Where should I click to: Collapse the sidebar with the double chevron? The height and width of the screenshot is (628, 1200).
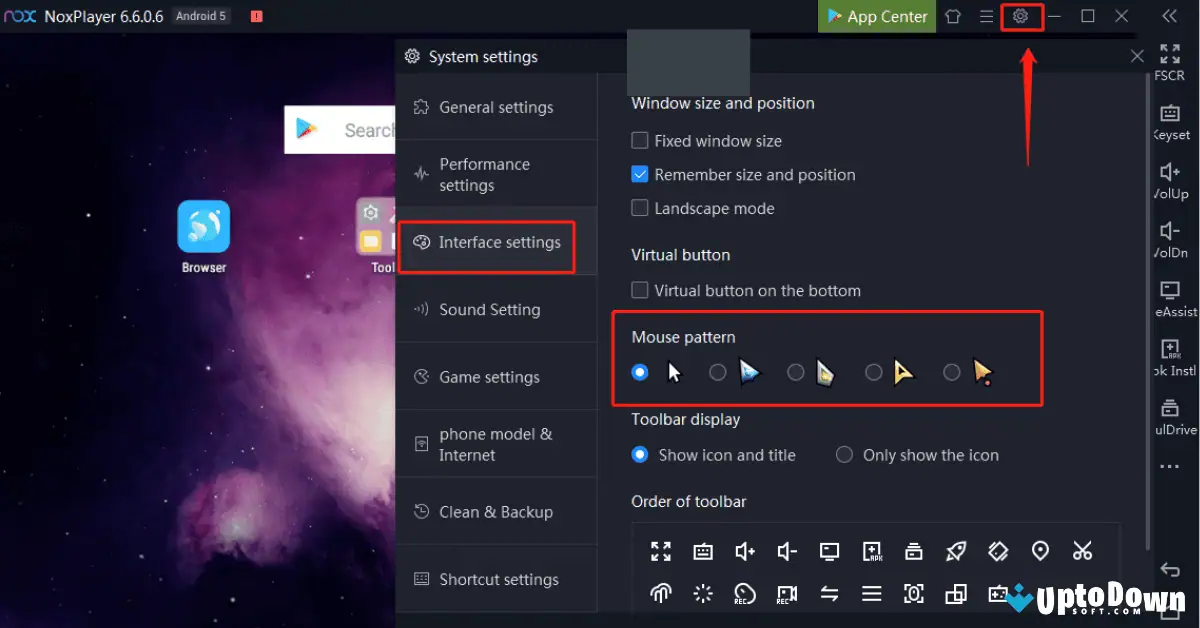(x=1169, y=16)
